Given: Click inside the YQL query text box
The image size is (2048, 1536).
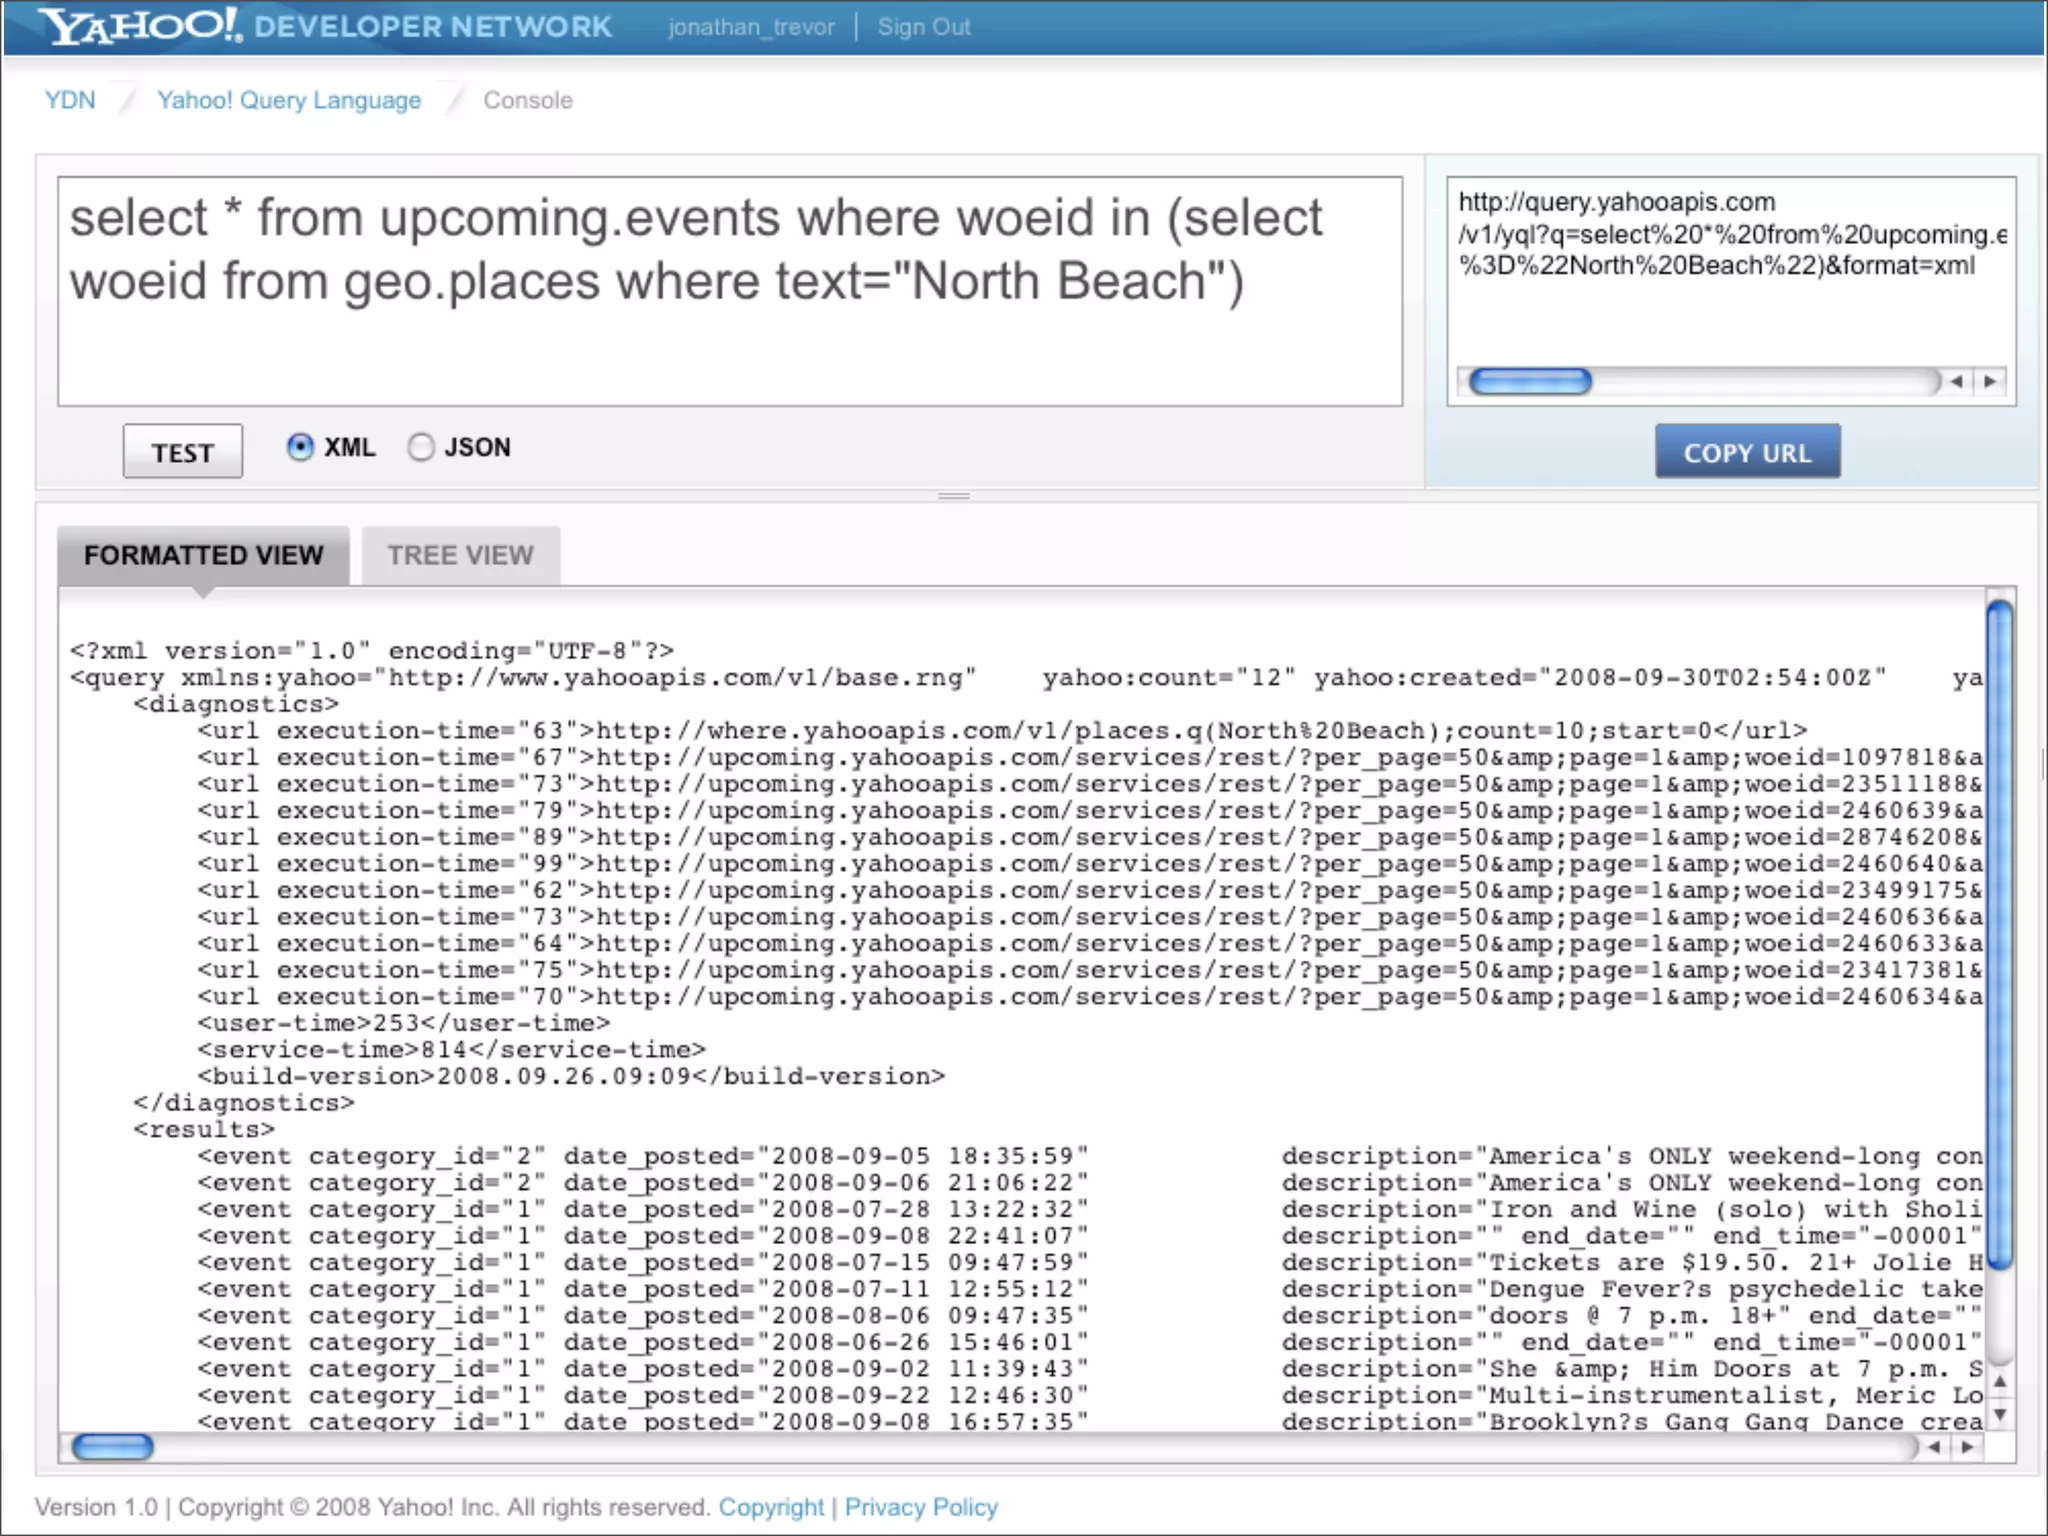Looking at the screenshot, I should point(730,291).
